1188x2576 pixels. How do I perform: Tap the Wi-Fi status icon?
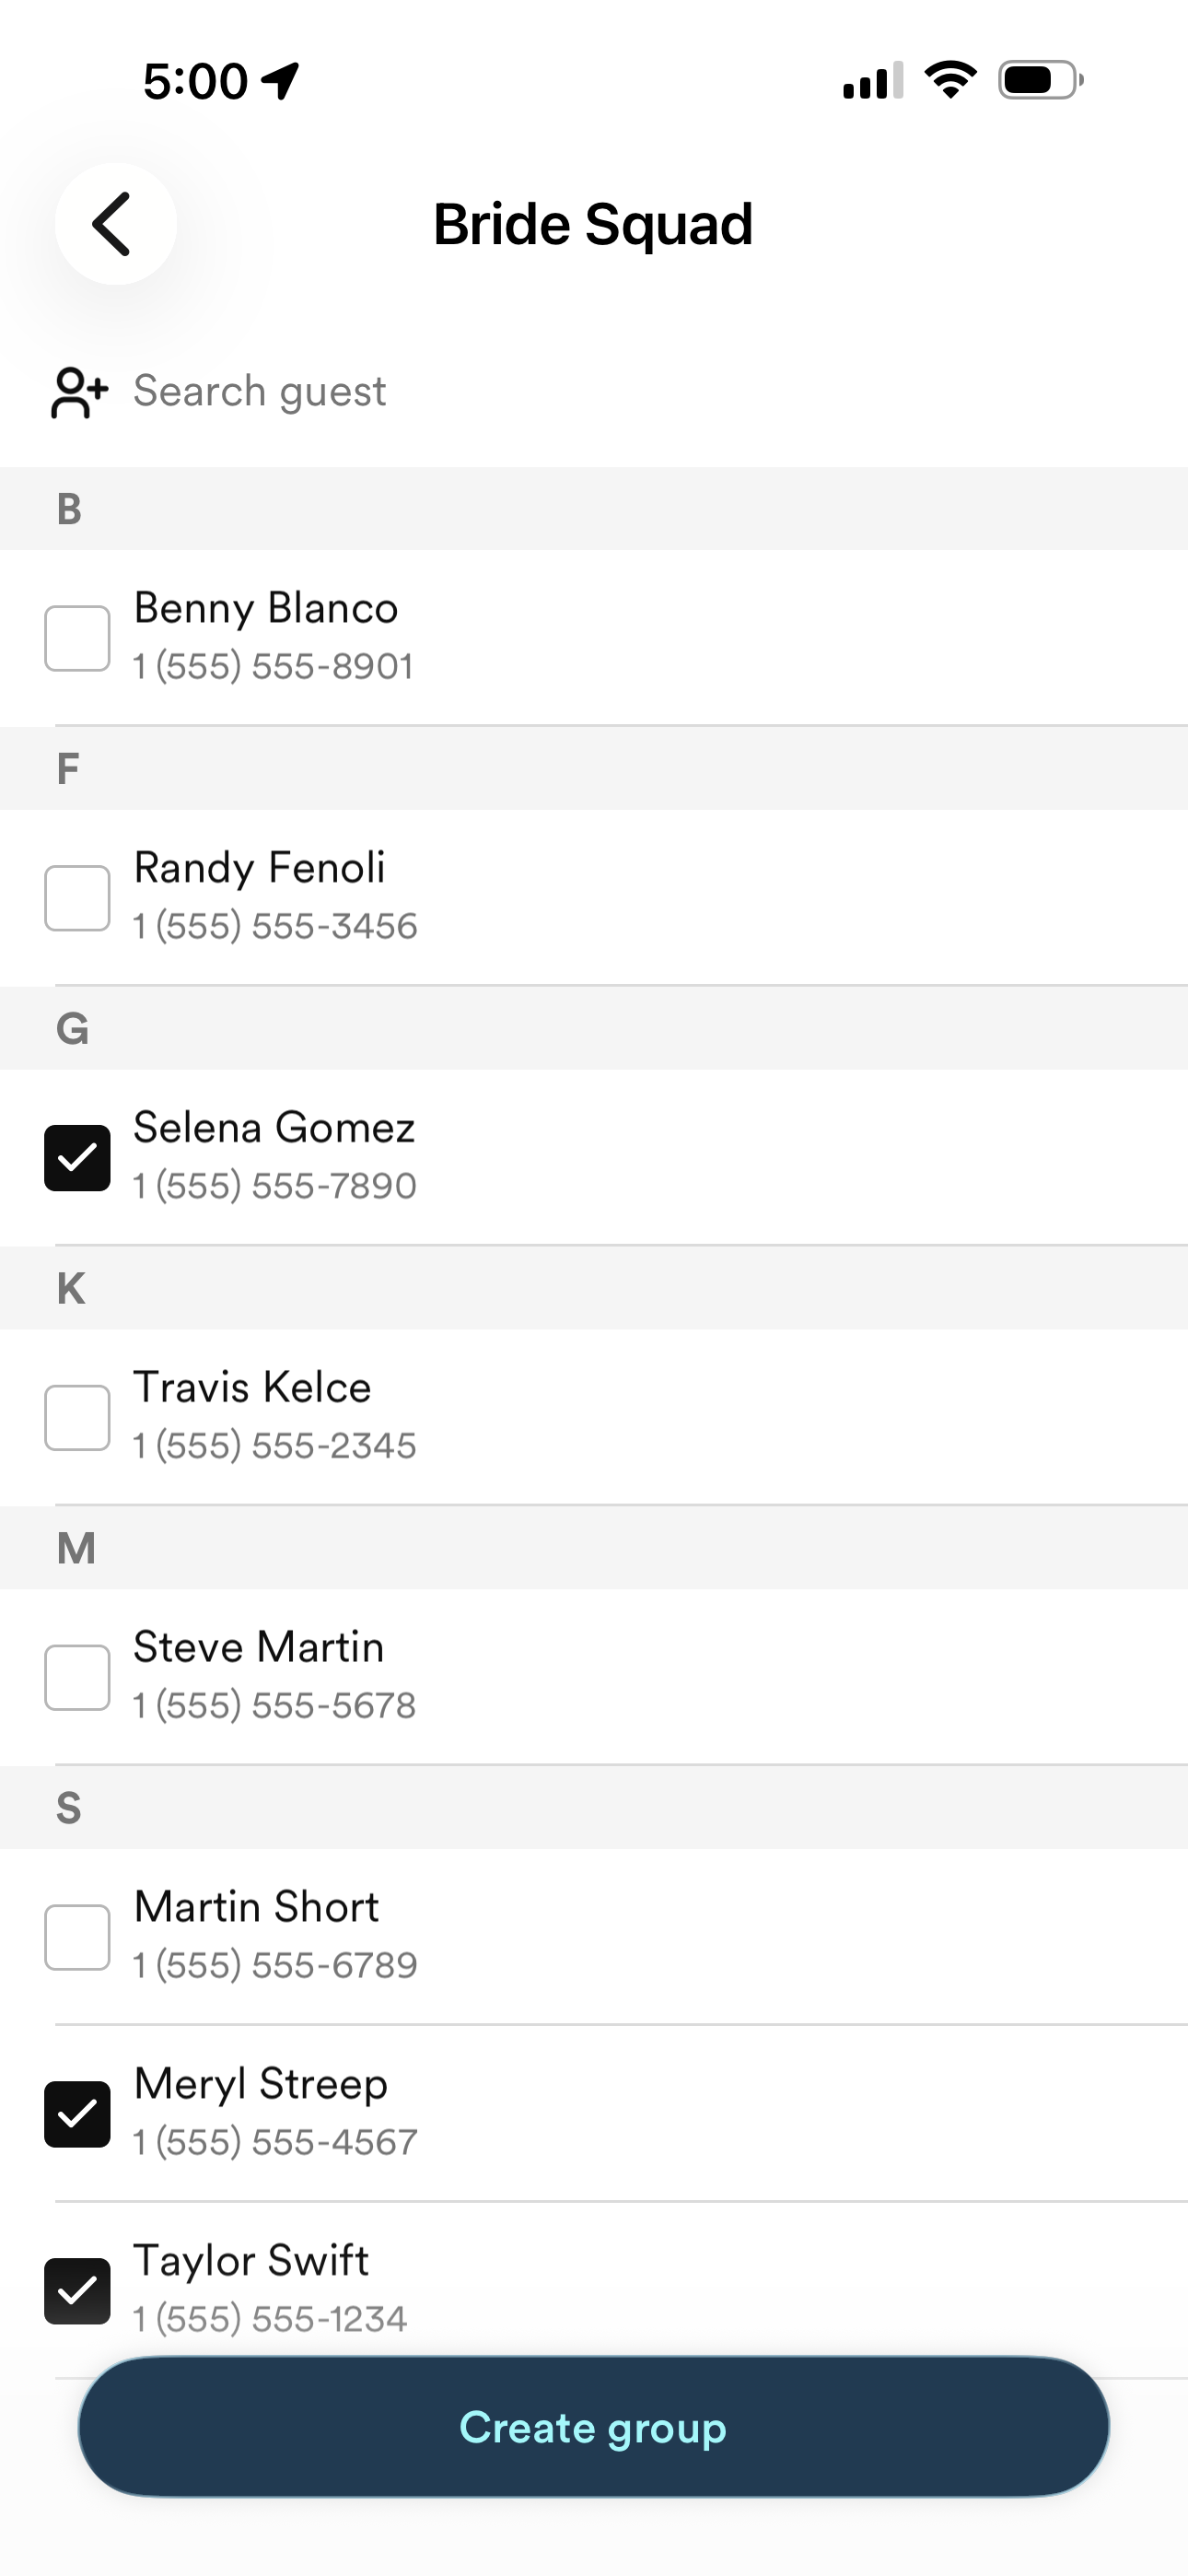pos(950,80)
